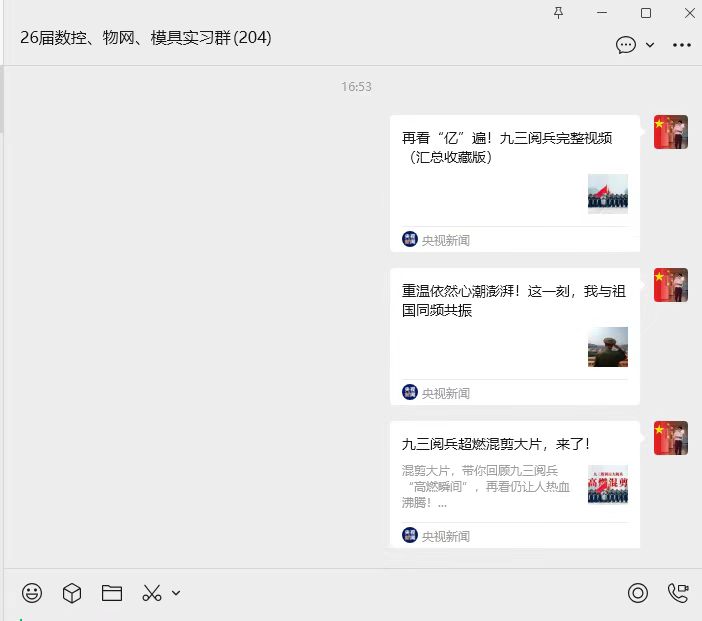Image resolution: width=702 pixels, height=621 pixels.
Task: Click the thumbnail of the first shared article
Action: (608, 194)
